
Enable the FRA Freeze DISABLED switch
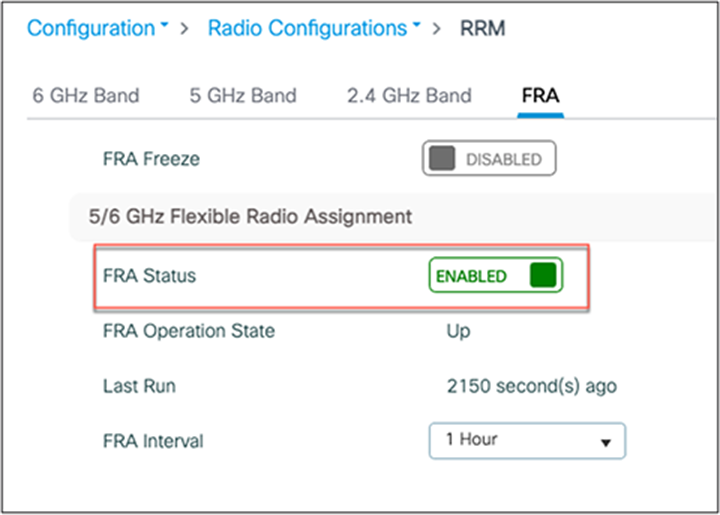click(x=488, y=159)
